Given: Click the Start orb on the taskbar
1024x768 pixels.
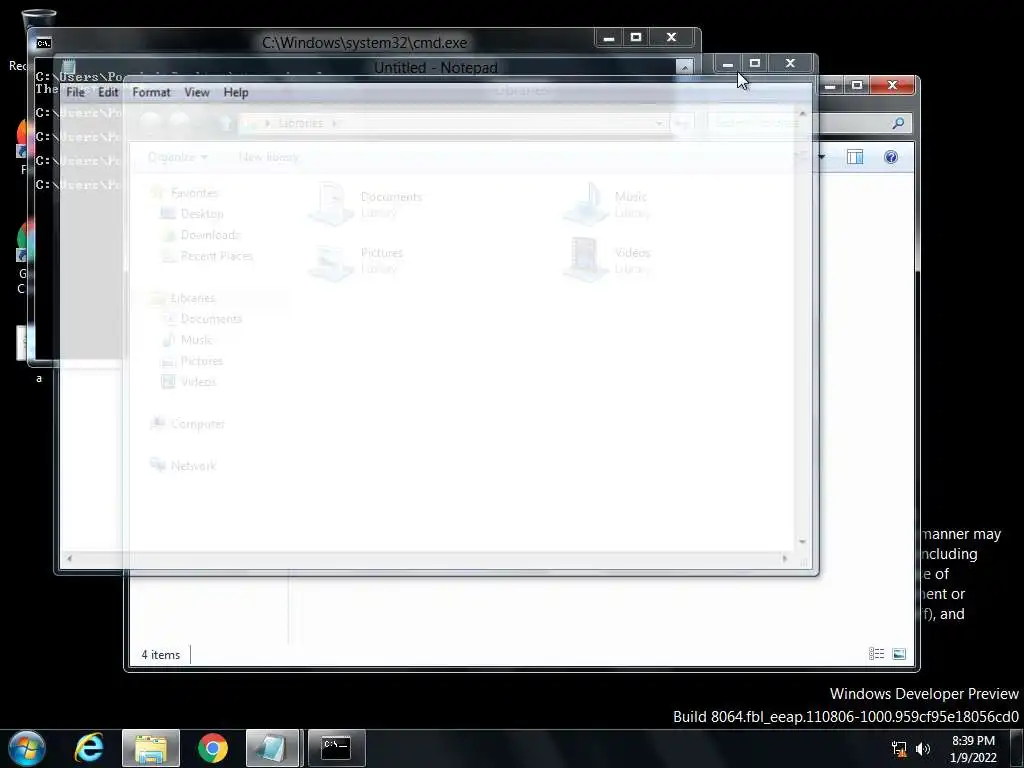Looking at the screenshot, I should point(27,748).
